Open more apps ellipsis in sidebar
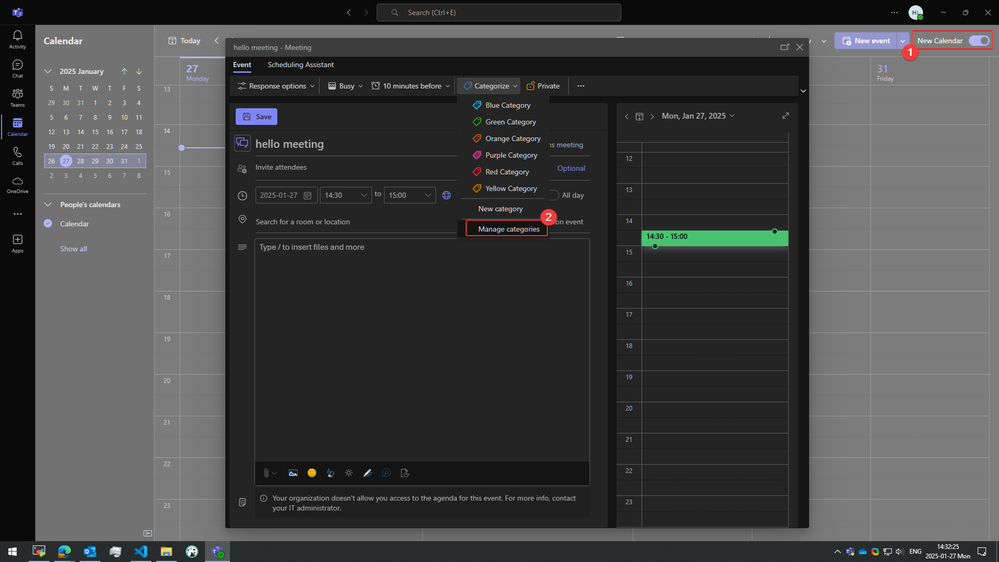 [x=17, y=214]
